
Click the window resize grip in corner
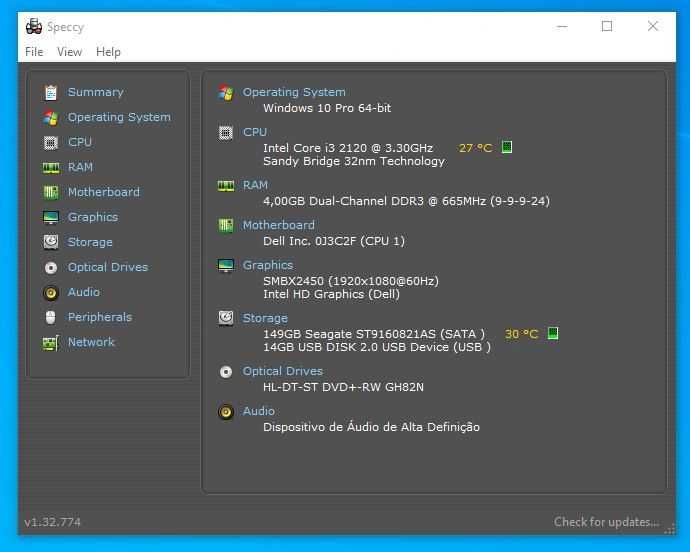pyautogui.click(x=669, y=529)
